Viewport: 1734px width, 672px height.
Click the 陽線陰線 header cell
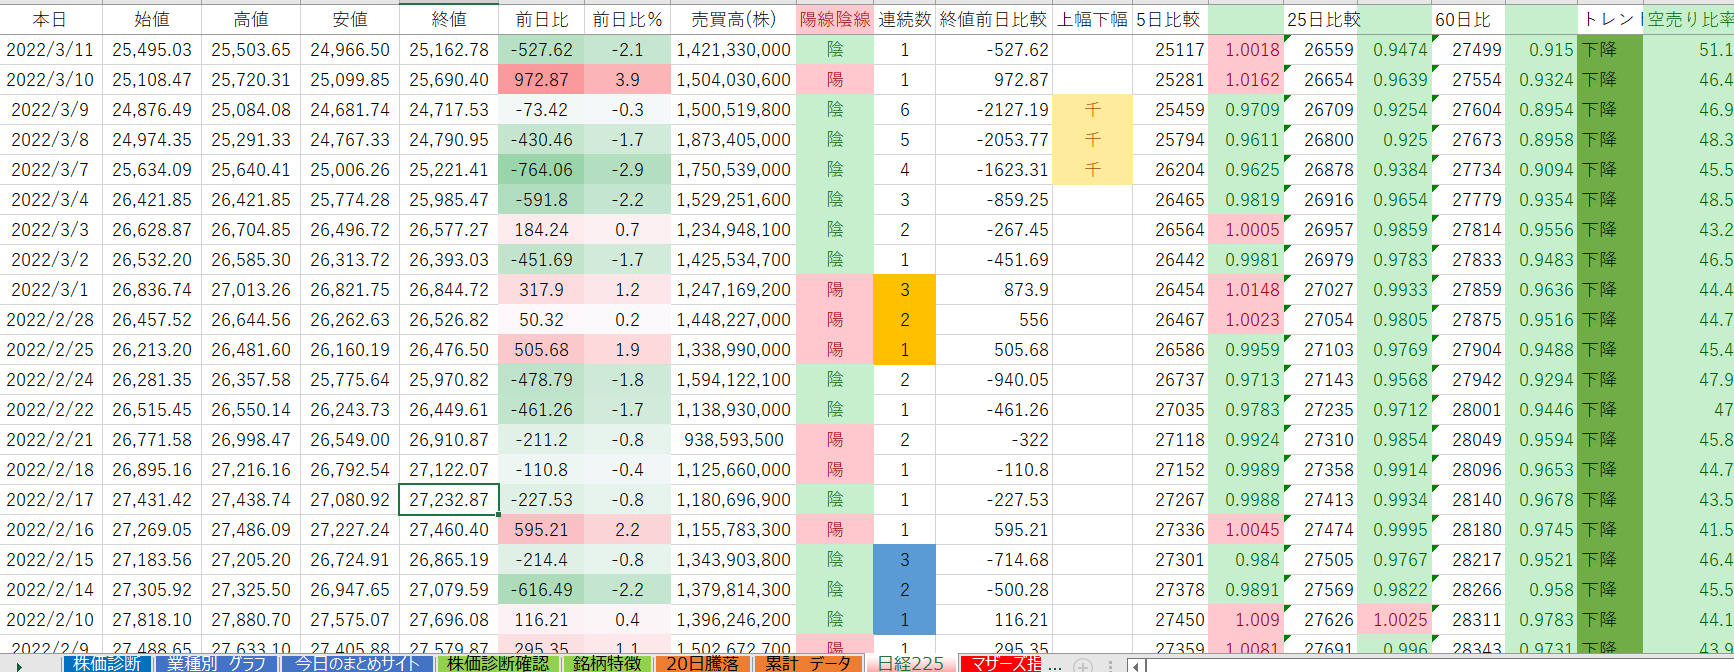pyautogui.click(x=835, y=19)
